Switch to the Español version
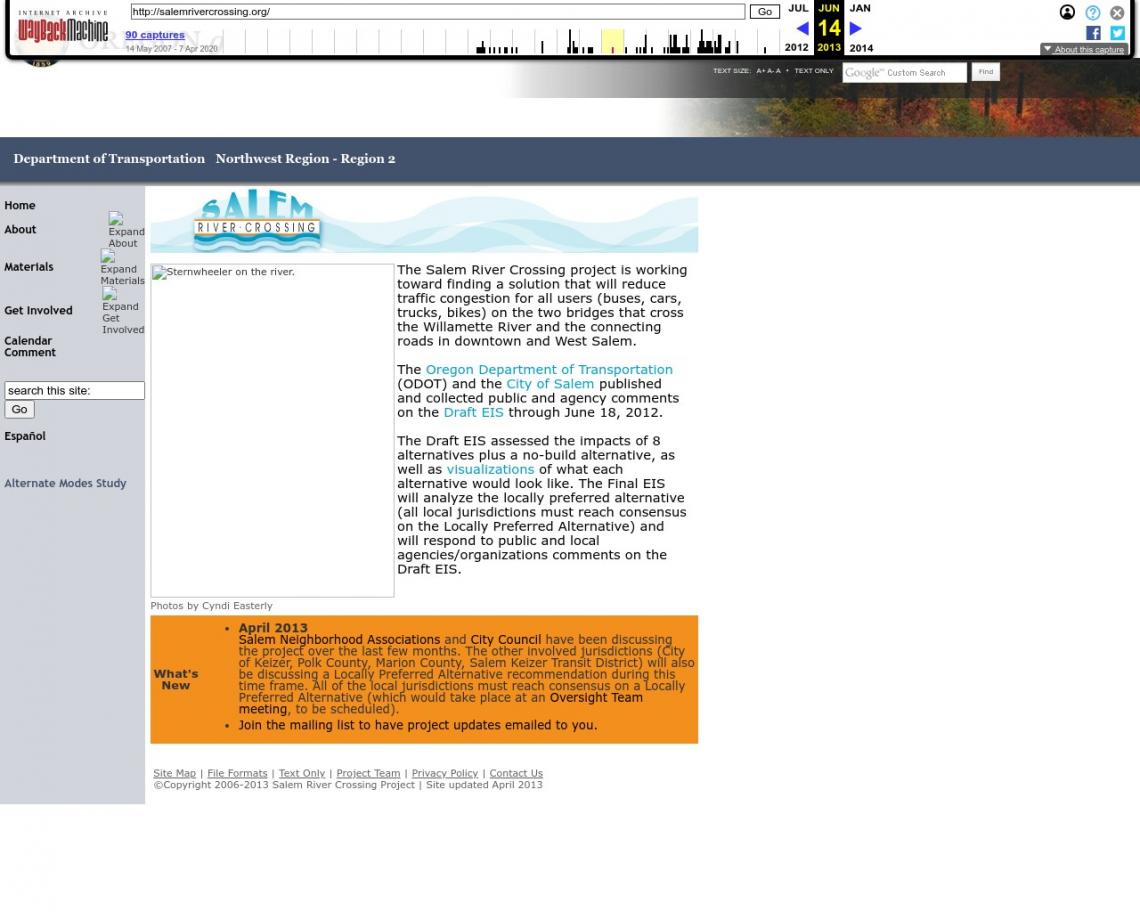Image resolution: width=1140 pixels, height=912 pixels. (x=25, y=436)
